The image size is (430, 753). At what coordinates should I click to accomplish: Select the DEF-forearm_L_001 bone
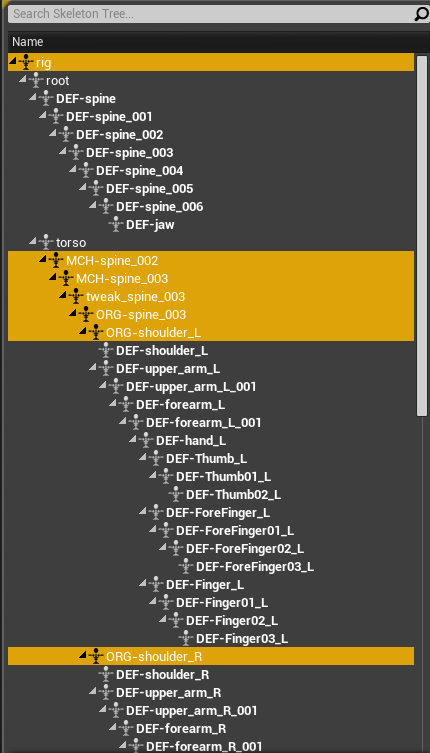[x=204, y=423]
